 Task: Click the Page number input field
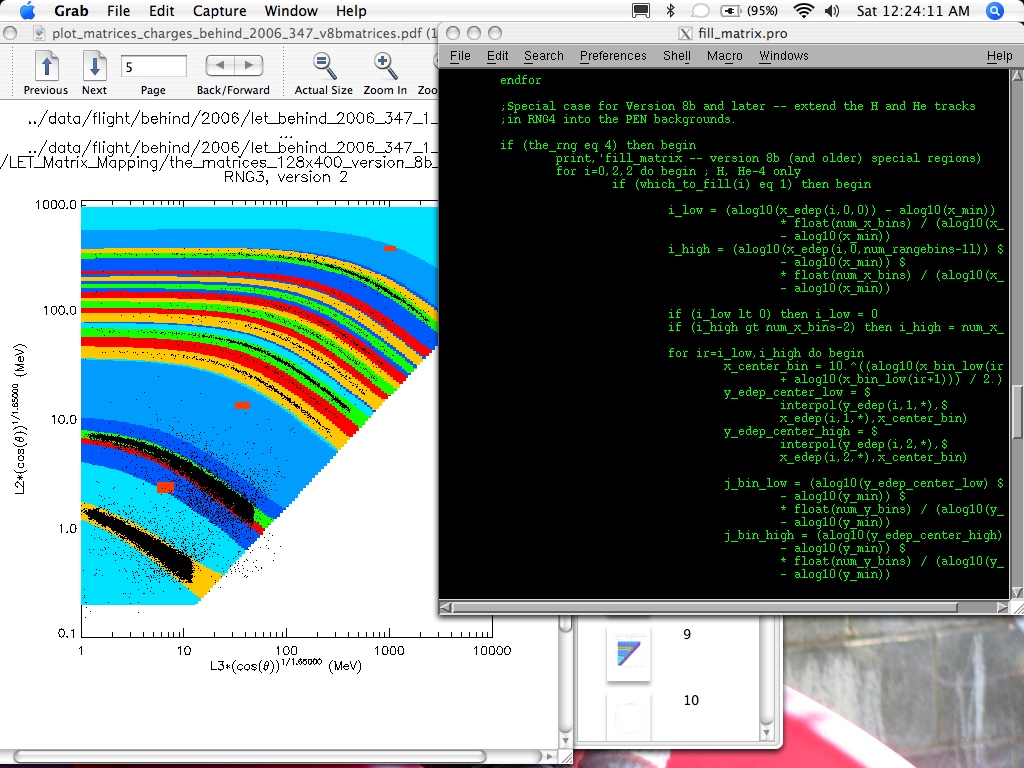coord(153,66)
